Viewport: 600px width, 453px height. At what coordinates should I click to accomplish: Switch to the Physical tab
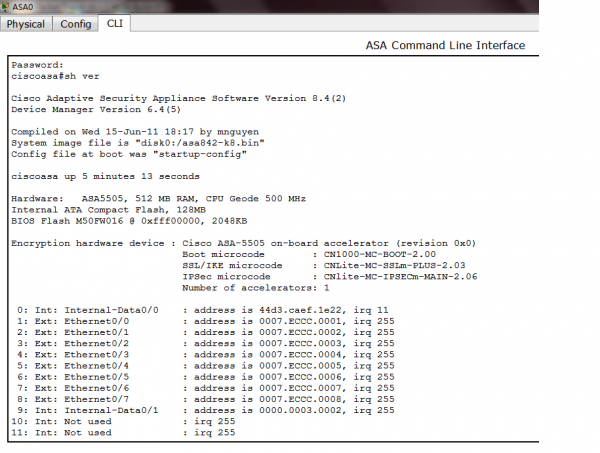coord(26,24)
